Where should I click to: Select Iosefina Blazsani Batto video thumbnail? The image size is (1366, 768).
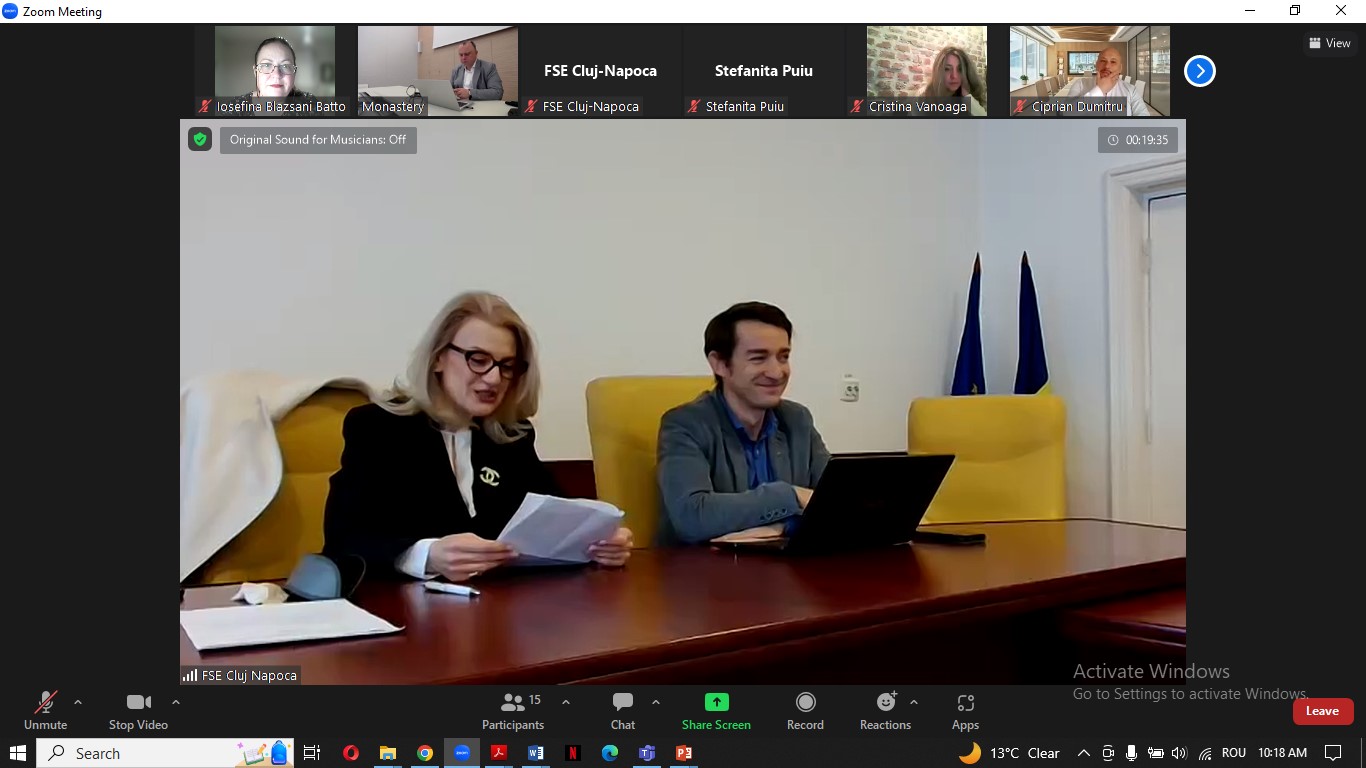[275, 71]
